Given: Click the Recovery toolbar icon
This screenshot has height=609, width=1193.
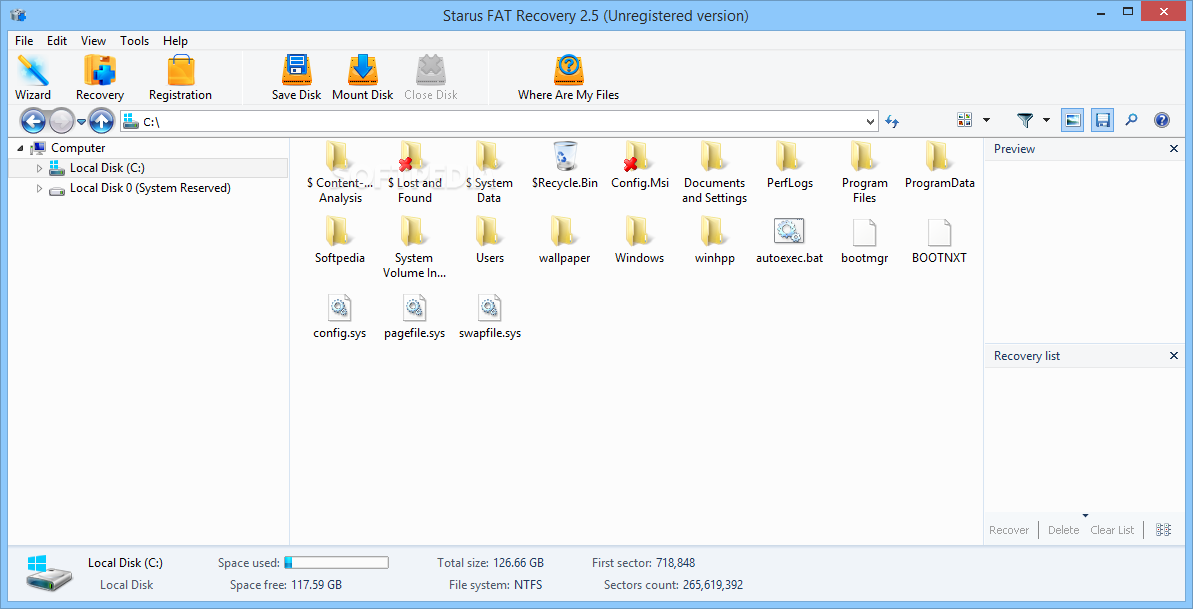Looking at the screenshot, I should (100, 78).
